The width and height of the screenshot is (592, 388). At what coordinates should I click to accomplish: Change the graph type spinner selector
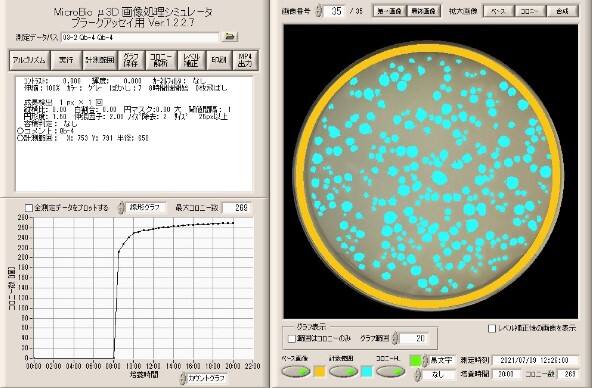tap(121, 208)
